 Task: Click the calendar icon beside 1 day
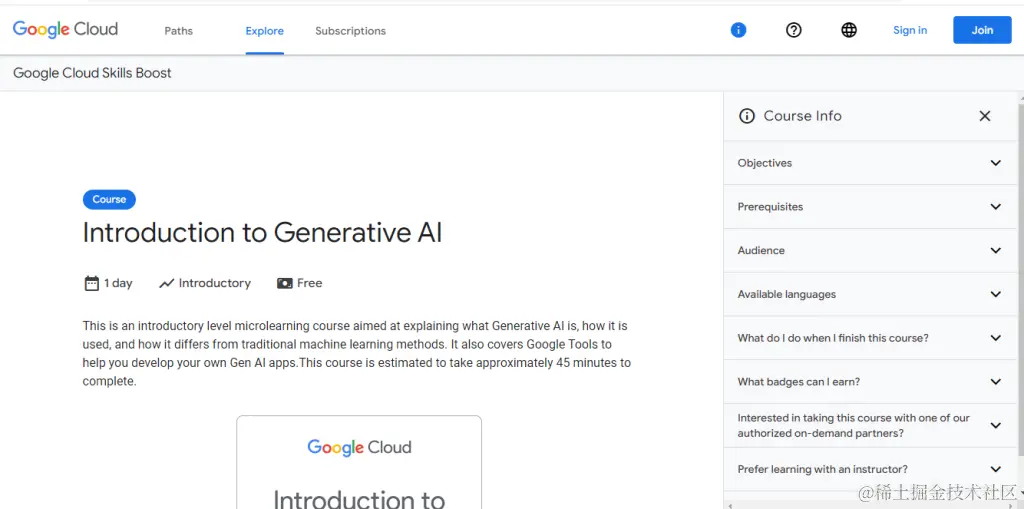91,283
